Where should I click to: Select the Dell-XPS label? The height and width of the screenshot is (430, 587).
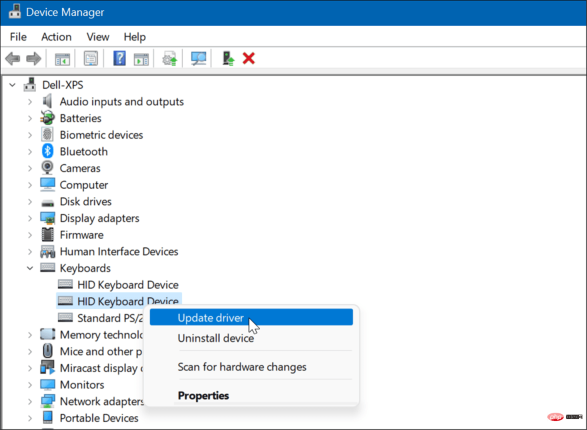click(63, 85)
